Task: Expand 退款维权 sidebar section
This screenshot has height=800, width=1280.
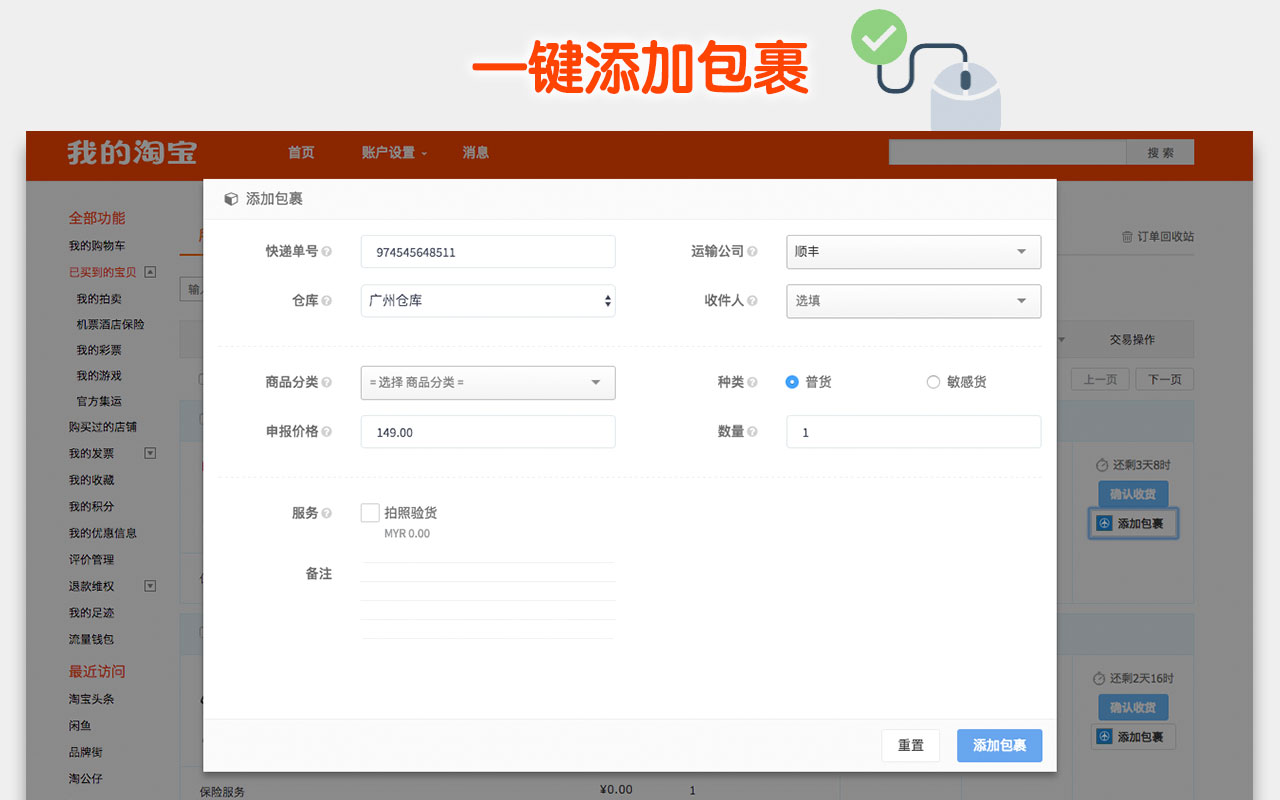Action: pos(150,586)
